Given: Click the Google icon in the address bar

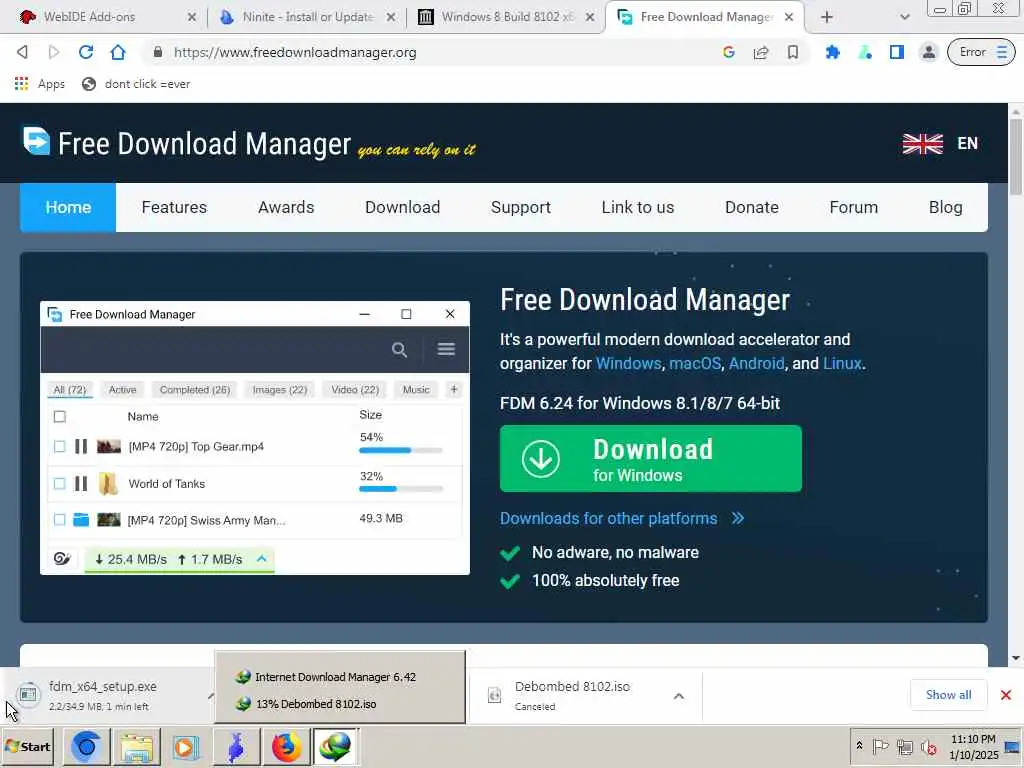Looking at the screenshot, I should point(729,52).
